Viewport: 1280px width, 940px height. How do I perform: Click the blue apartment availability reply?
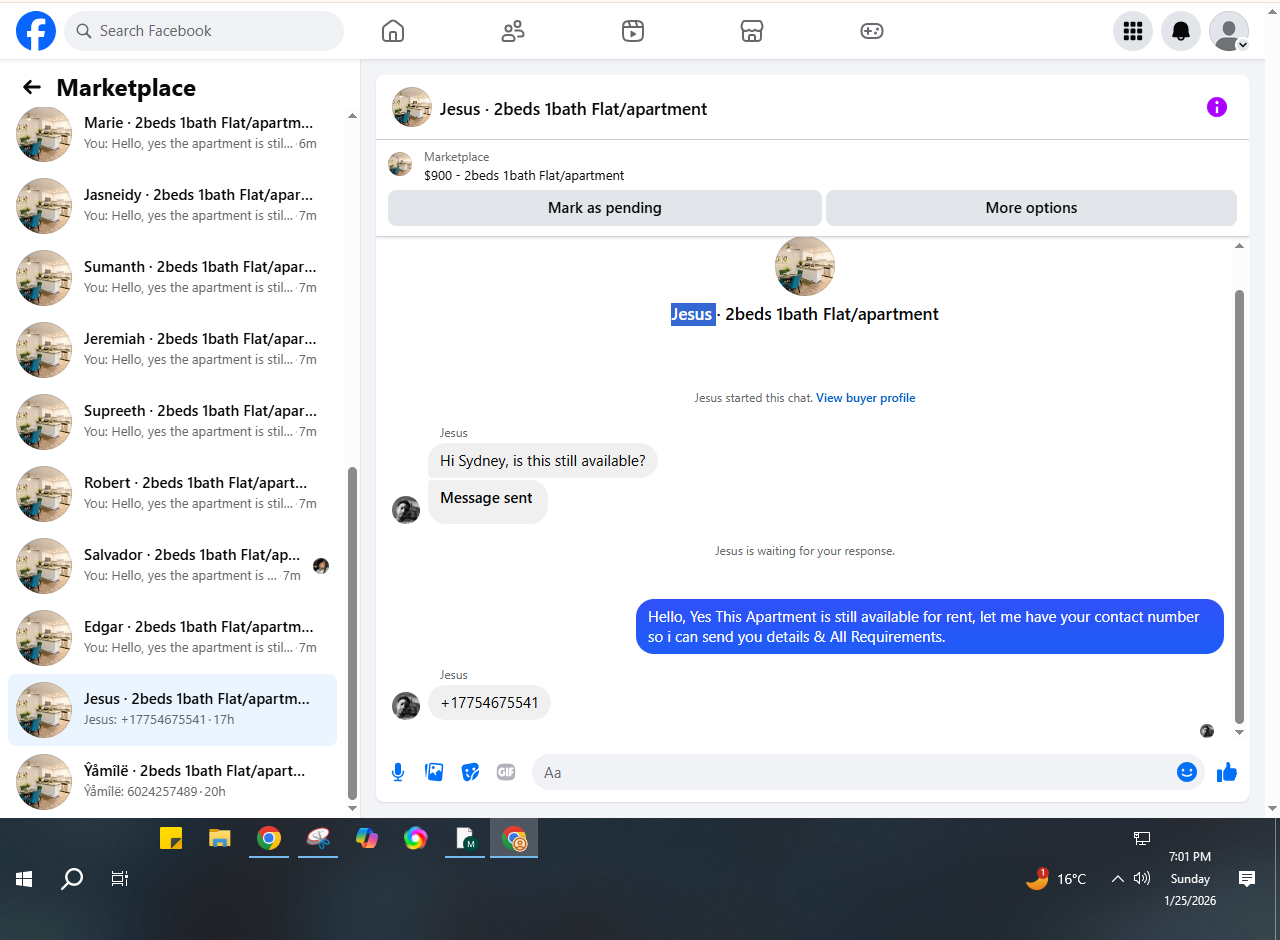click(x=930, y=627)
